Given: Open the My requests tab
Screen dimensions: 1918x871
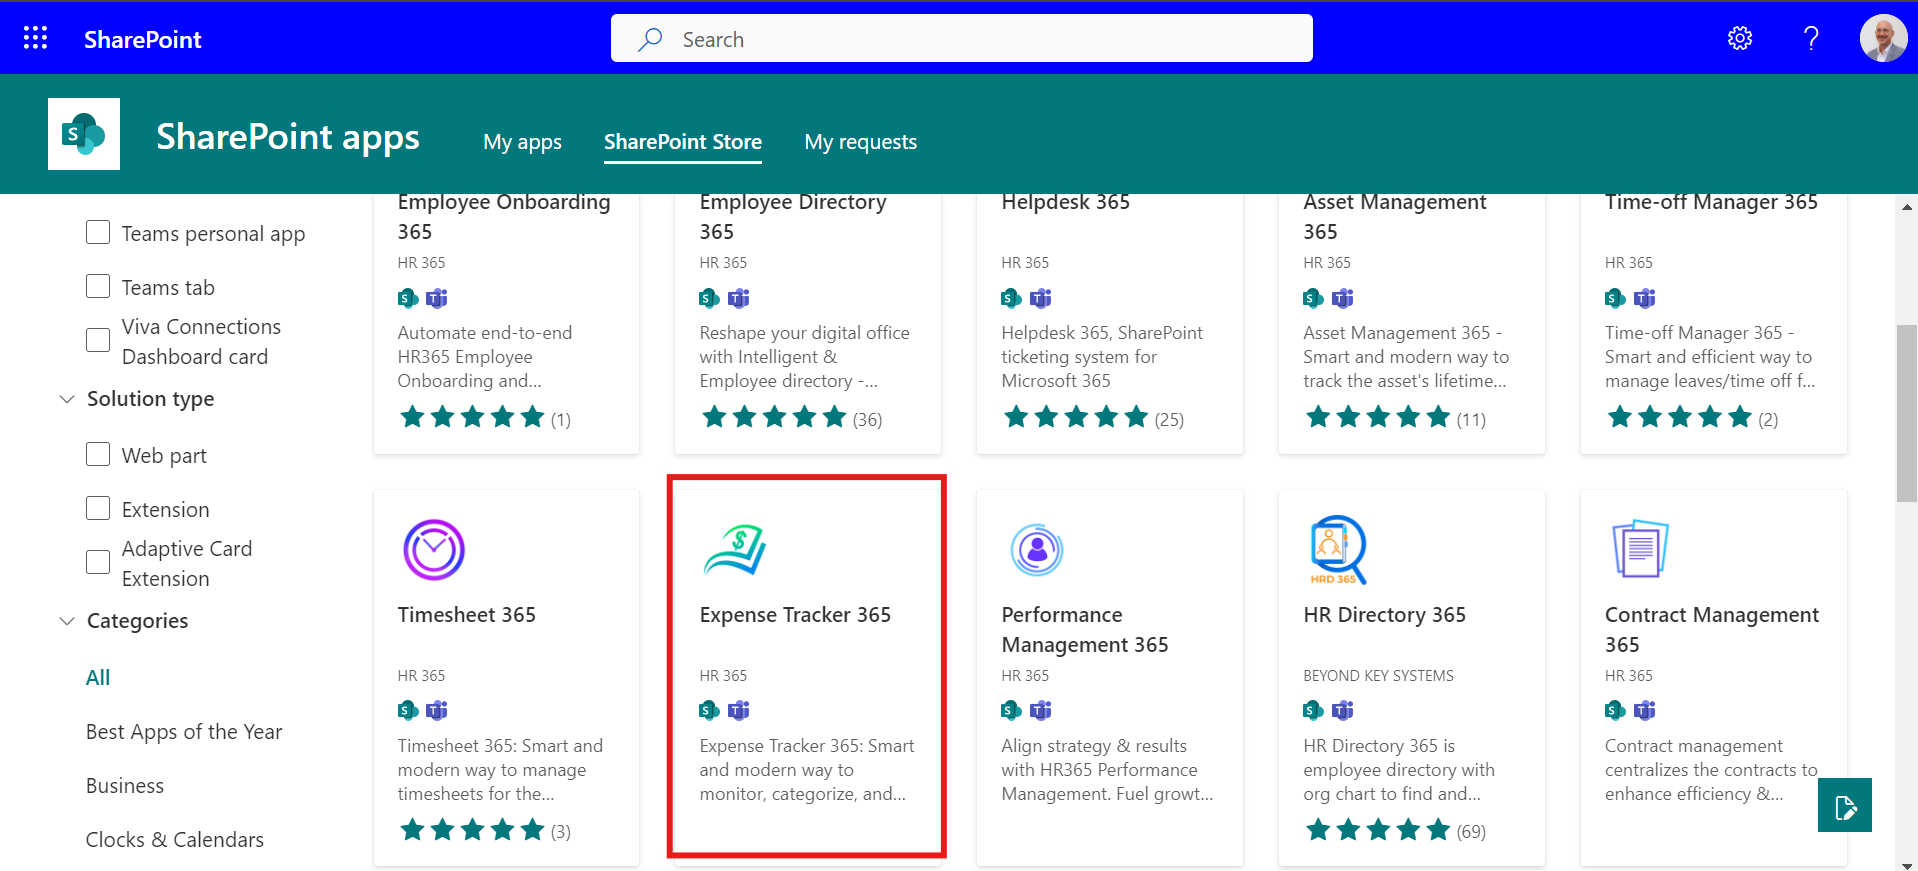Looking at the screenshot, I should click(x=861, y=142).
